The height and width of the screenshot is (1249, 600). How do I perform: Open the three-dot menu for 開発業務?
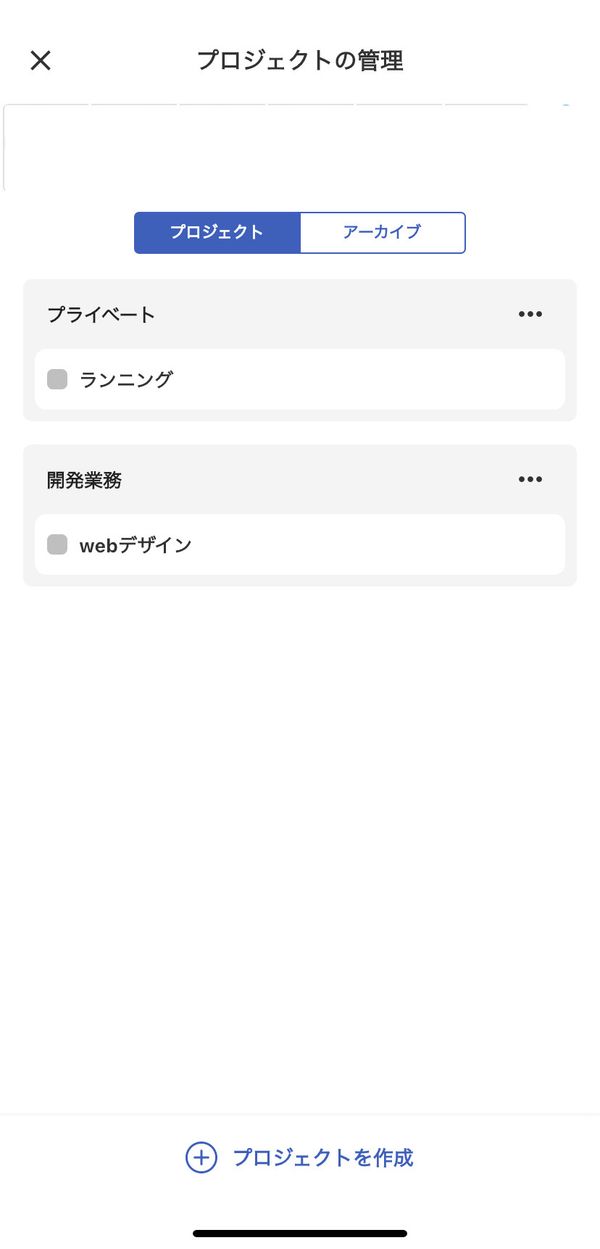530,479
